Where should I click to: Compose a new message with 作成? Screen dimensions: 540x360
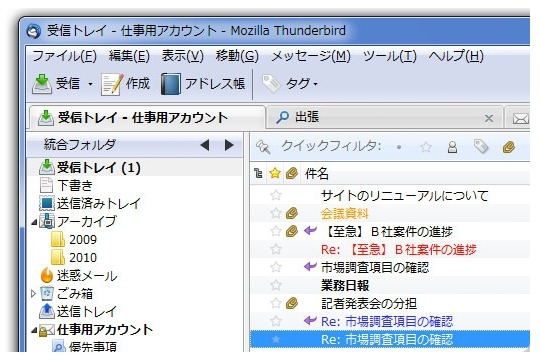pyautogui.click(x=125, y=83)
